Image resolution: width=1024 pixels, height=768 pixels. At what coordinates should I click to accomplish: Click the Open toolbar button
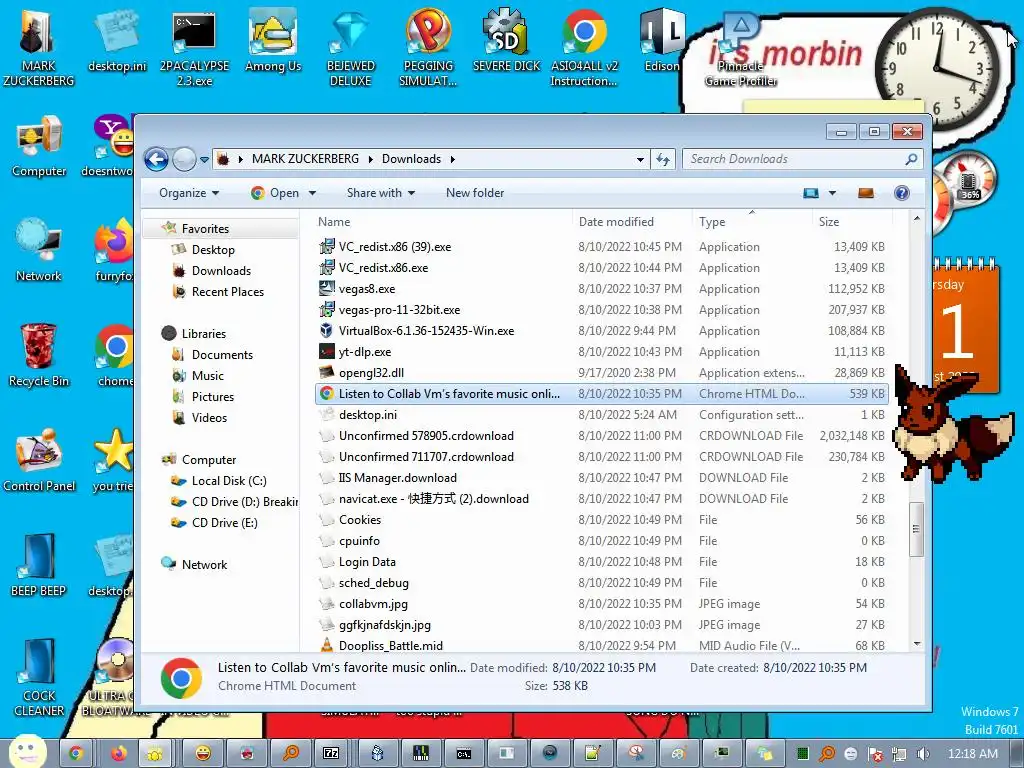tap(275, 193)
